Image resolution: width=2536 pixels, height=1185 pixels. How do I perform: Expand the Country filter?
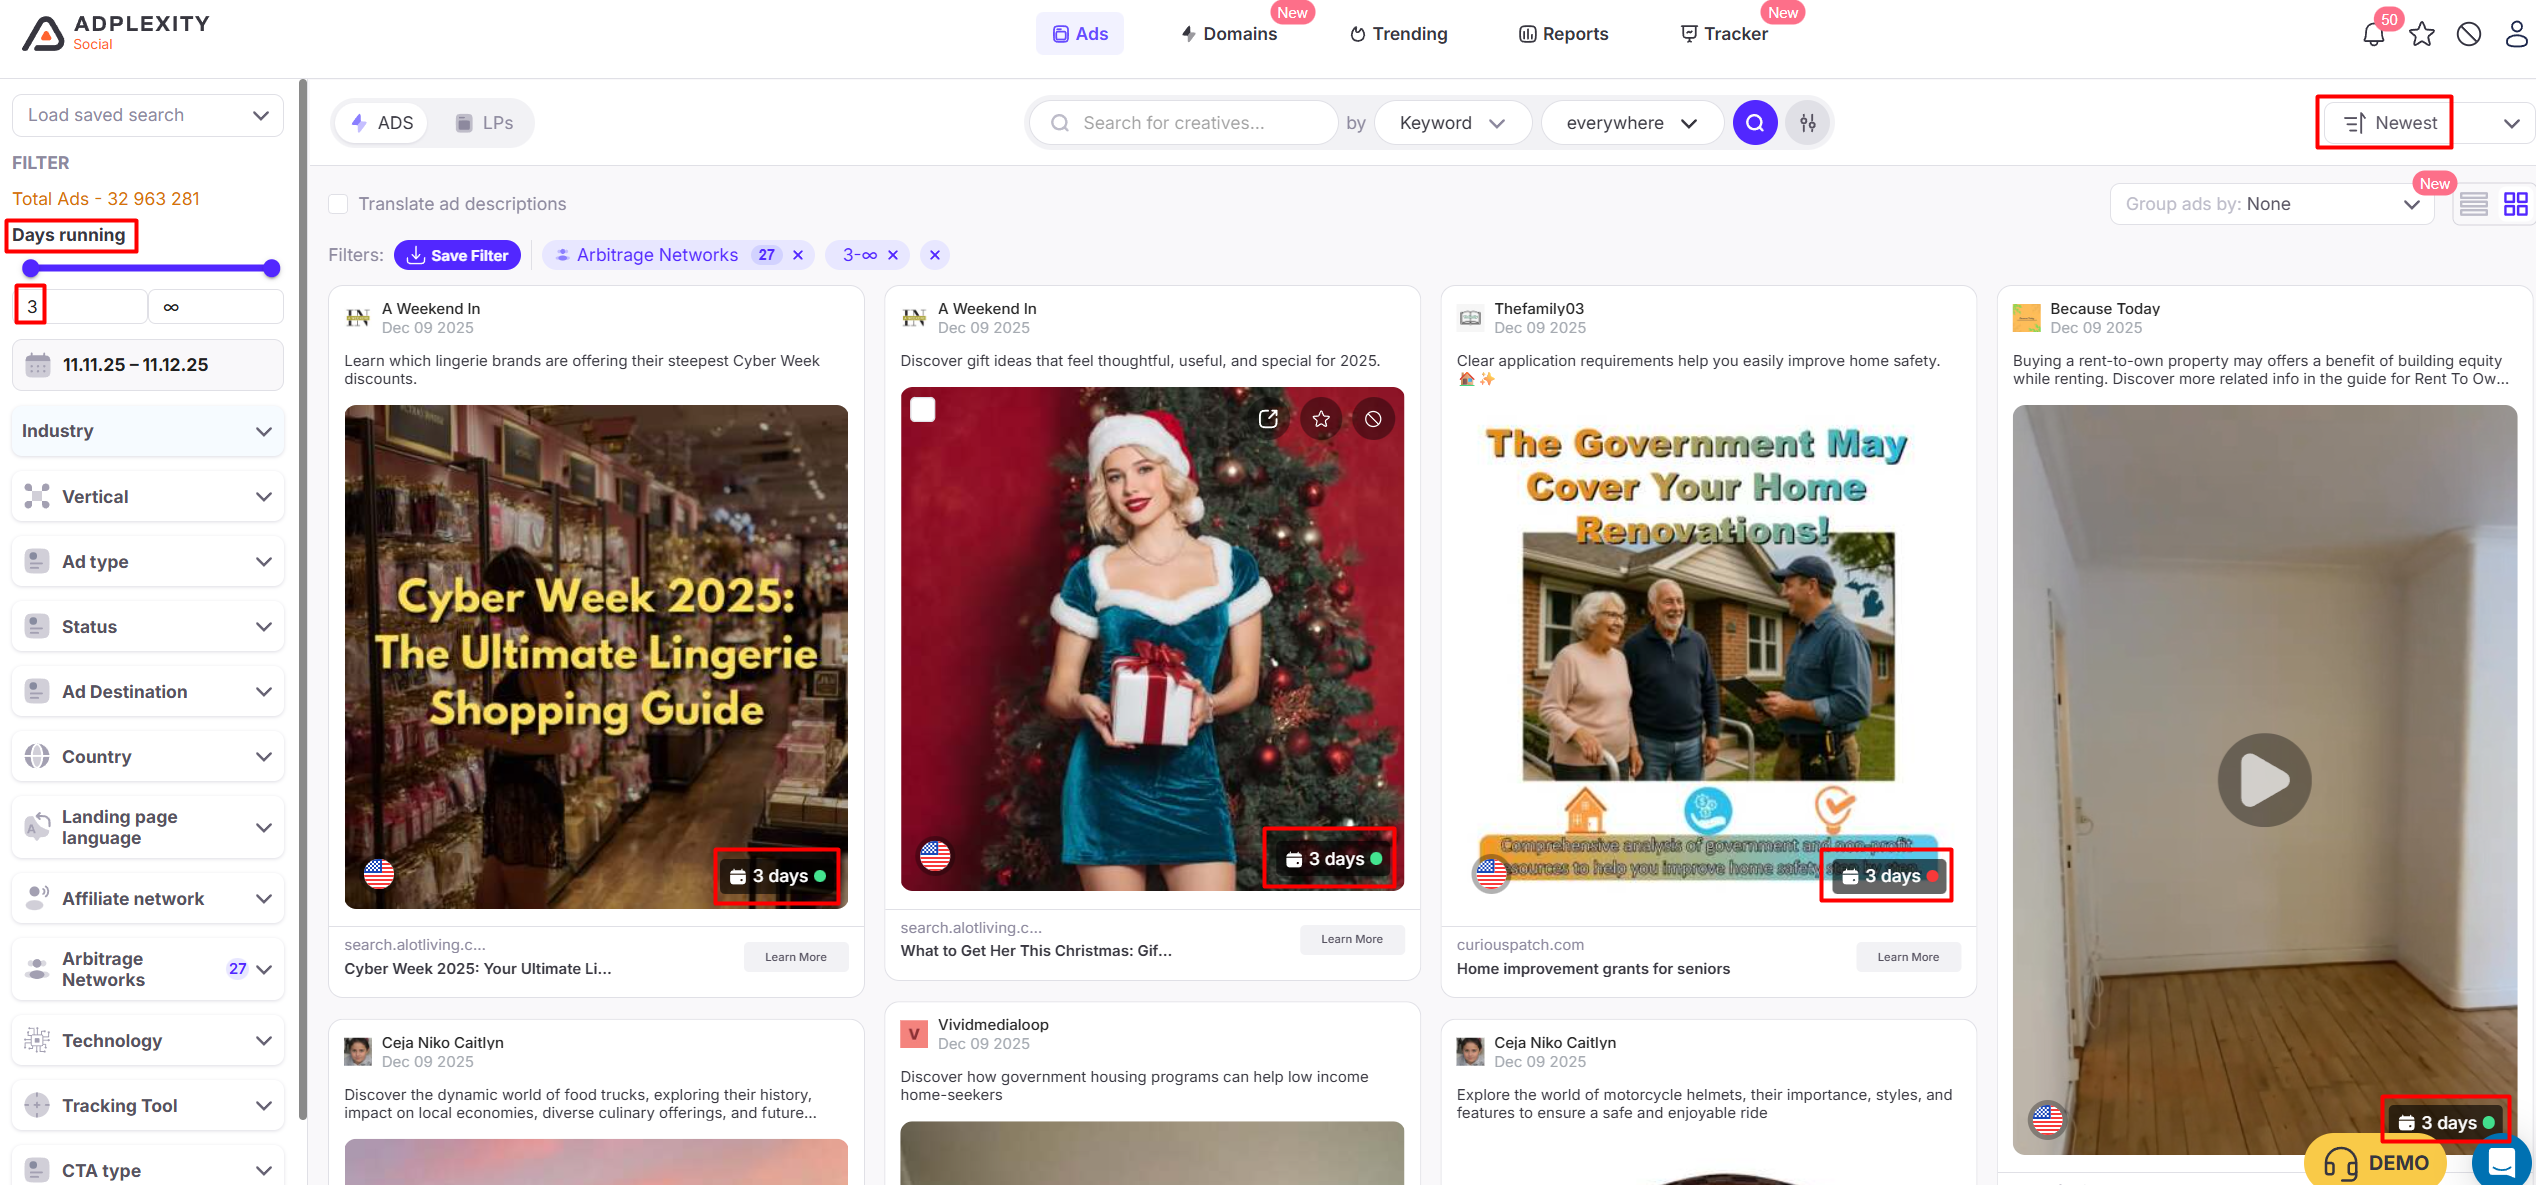click(x=148, y=757)
